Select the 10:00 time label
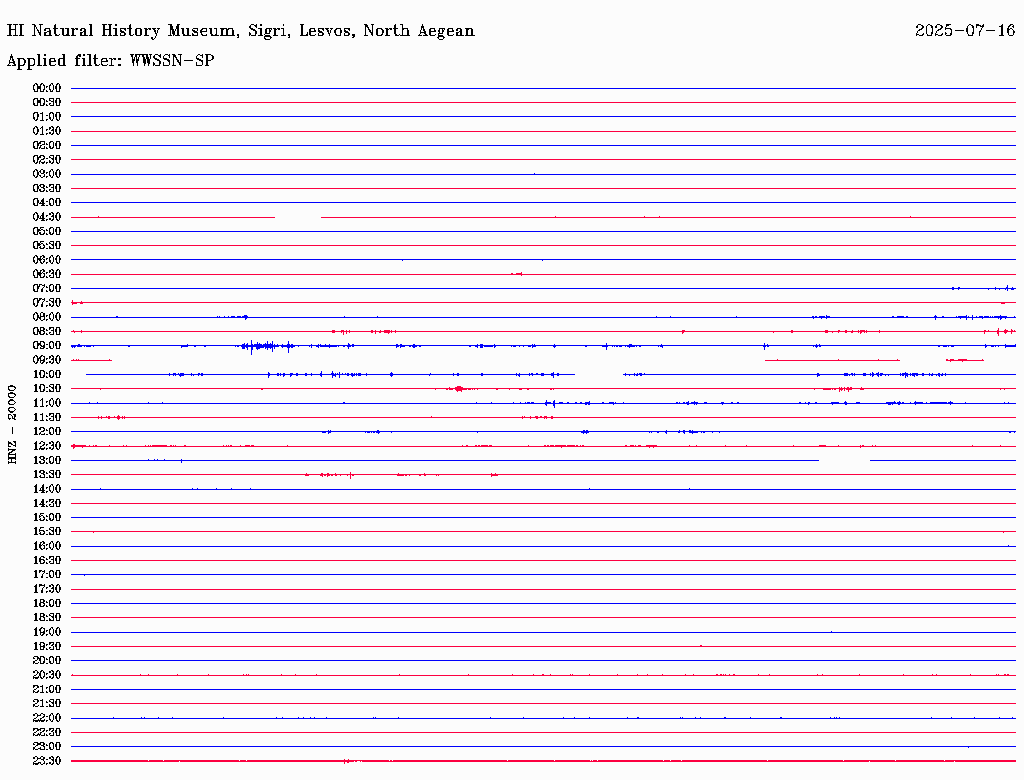This screenshot has height=780, width=1024. pos(47,374)
